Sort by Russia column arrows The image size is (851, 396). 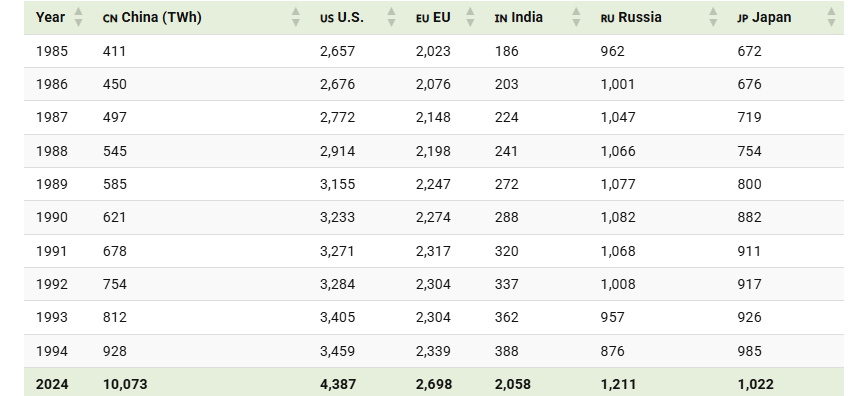pyautogui.click(x=713, y=17)
